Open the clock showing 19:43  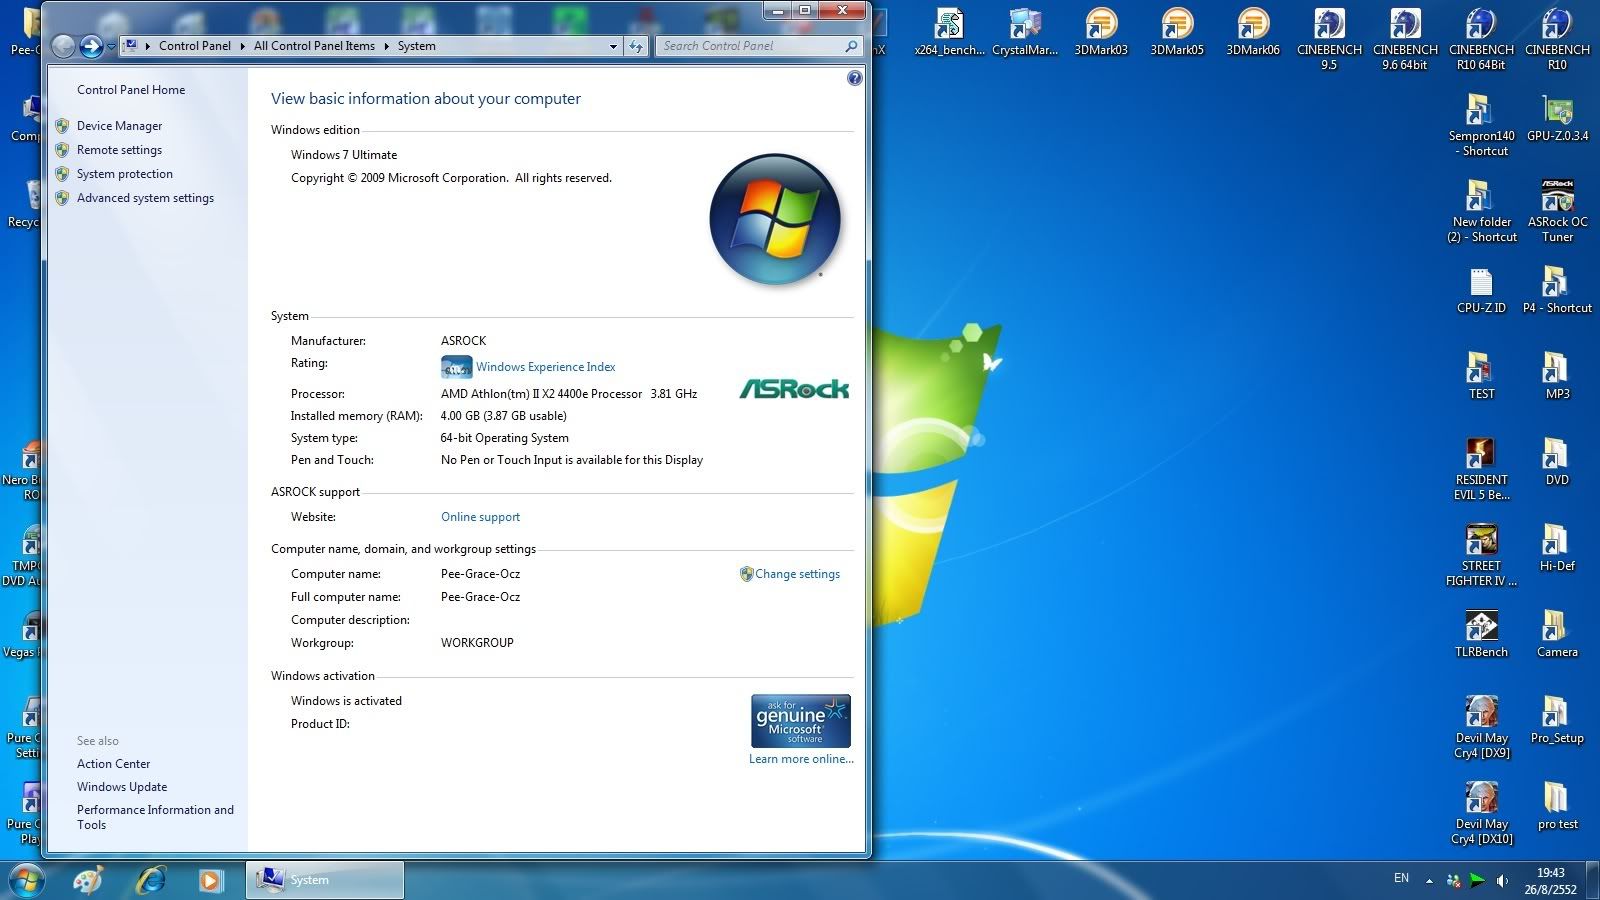click(x=1551, y=881)
